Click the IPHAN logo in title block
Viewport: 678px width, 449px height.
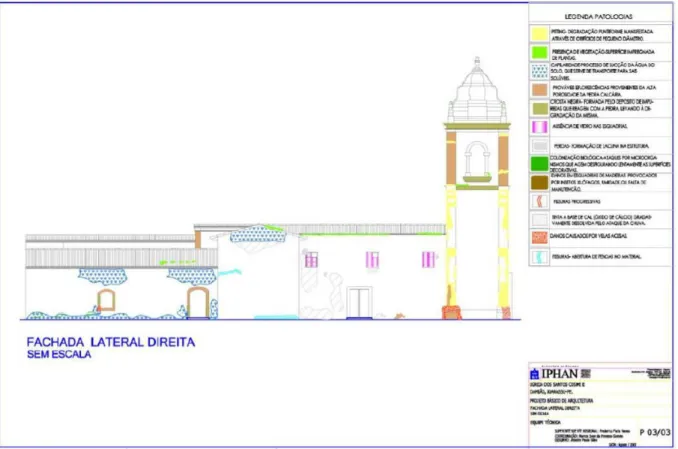(554, 373)
